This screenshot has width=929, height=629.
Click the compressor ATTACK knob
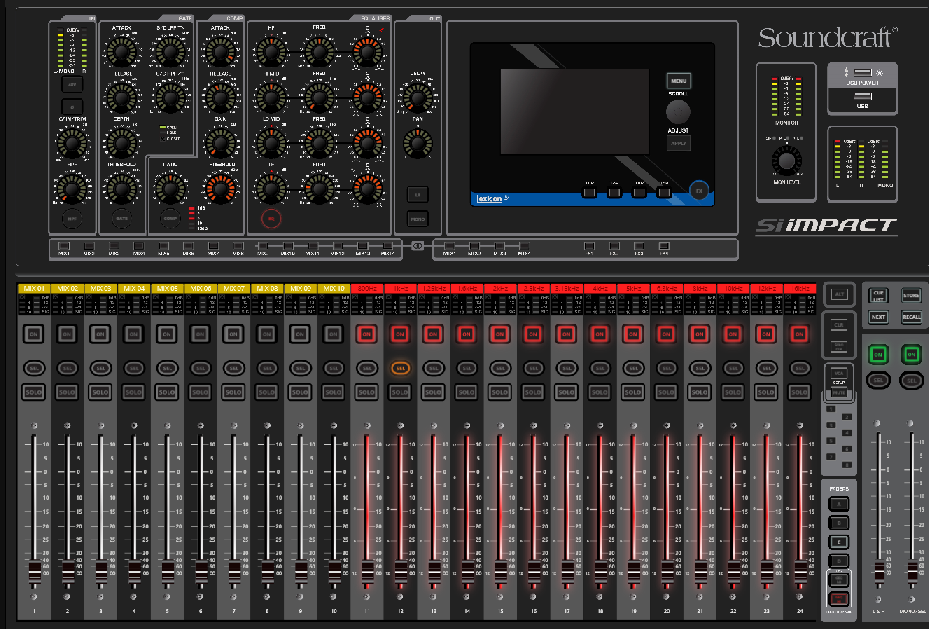click(x=220, y=53)
